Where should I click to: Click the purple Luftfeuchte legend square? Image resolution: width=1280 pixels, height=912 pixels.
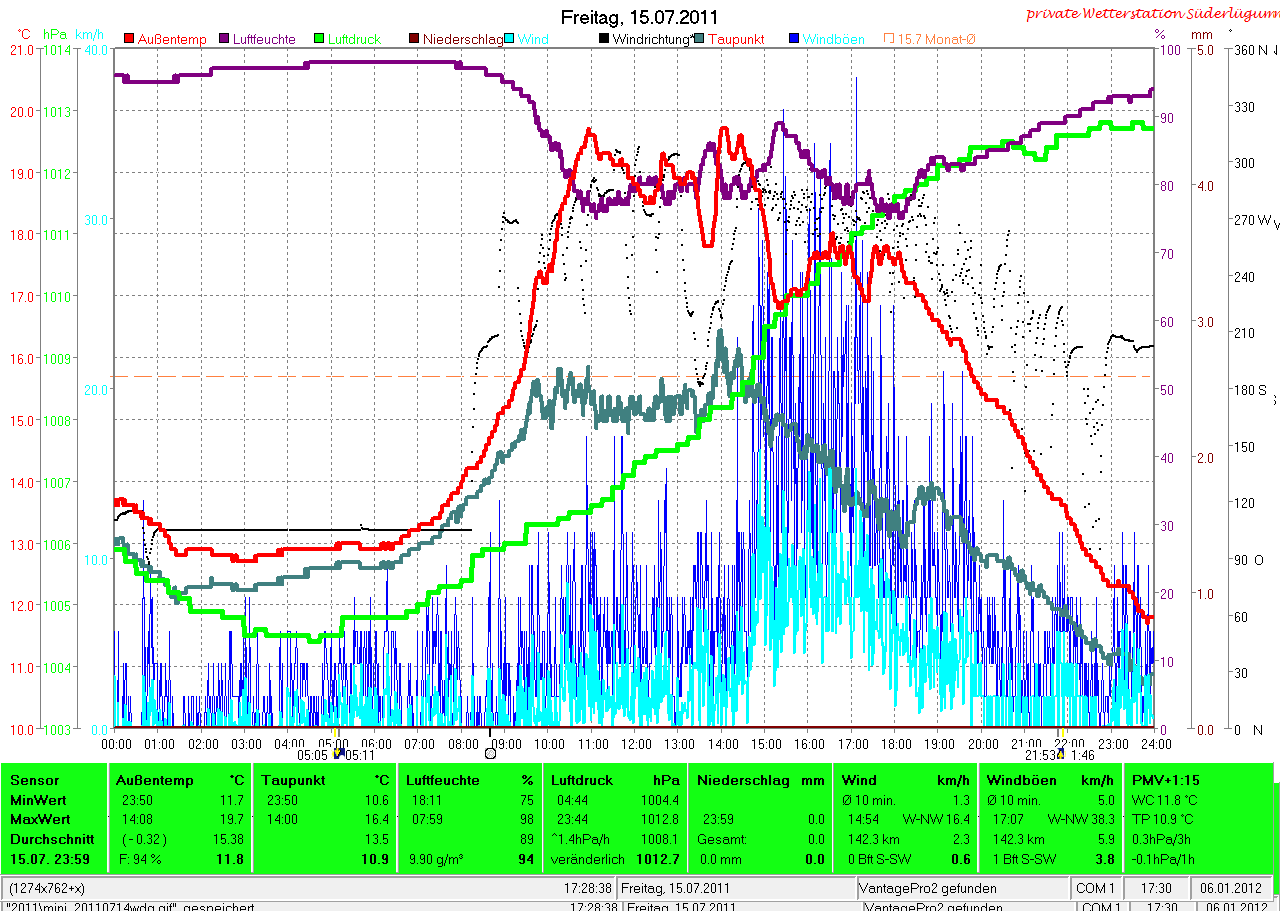tap(224, 39)
